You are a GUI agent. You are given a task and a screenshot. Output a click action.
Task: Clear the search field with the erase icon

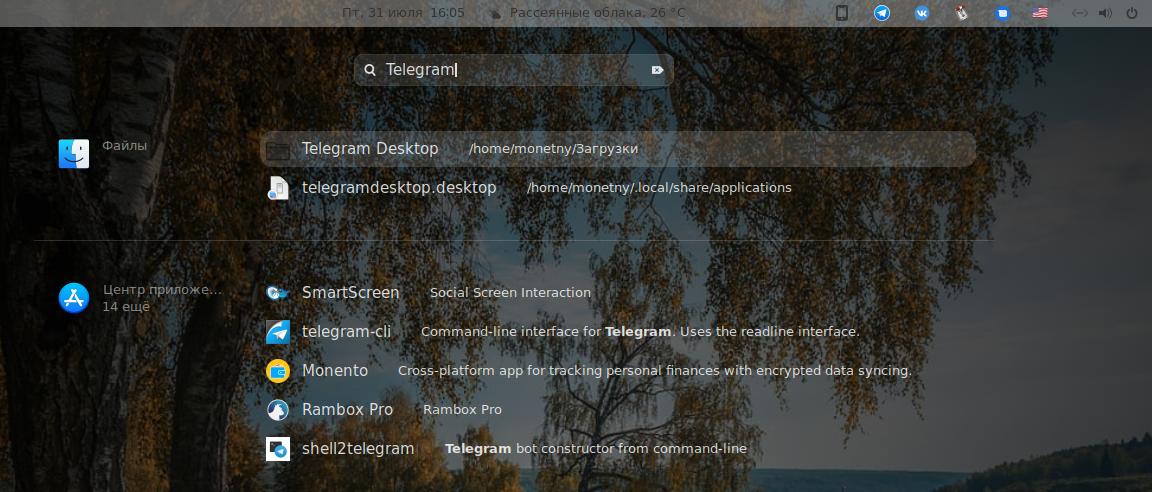[x=657, y=70]
